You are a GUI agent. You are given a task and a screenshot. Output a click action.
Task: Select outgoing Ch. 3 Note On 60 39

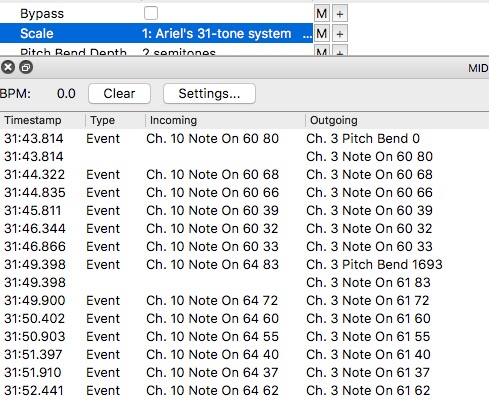(x=369, y=211)
